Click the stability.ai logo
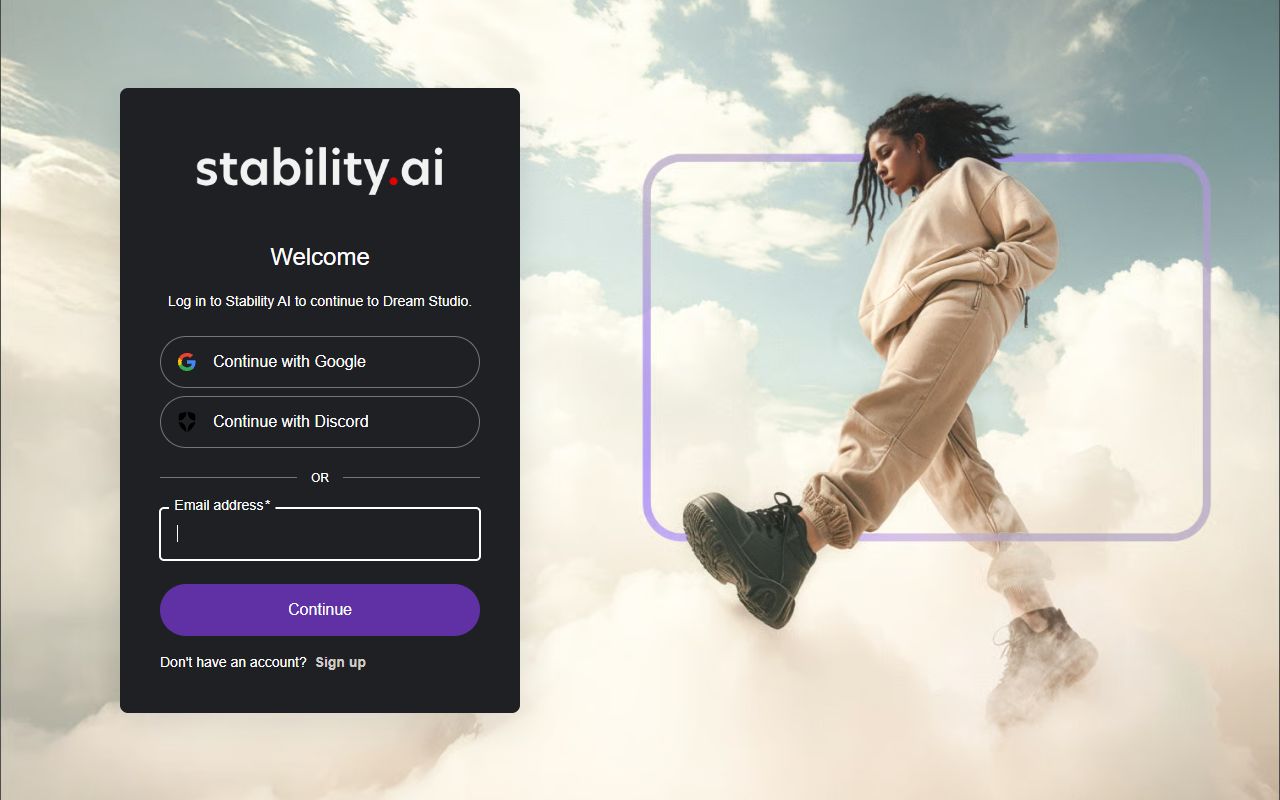Screen dimensions: 1280x800 click(320, 169)
